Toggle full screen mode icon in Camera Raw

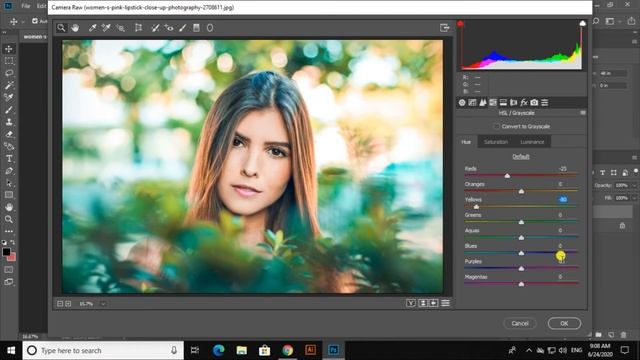tap(444, 28)
